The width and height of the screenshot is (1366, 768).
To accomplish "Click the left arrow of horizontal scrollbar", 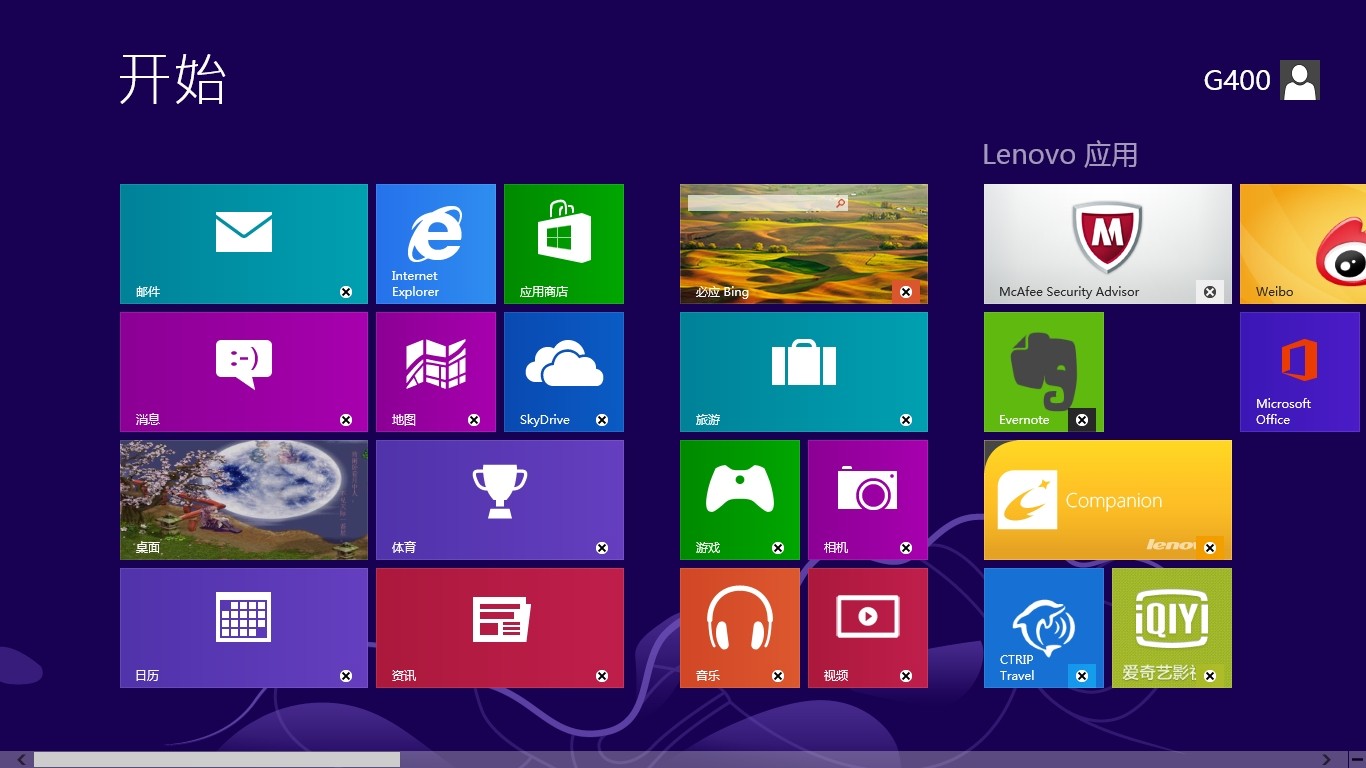I will [x=21, y=760].
